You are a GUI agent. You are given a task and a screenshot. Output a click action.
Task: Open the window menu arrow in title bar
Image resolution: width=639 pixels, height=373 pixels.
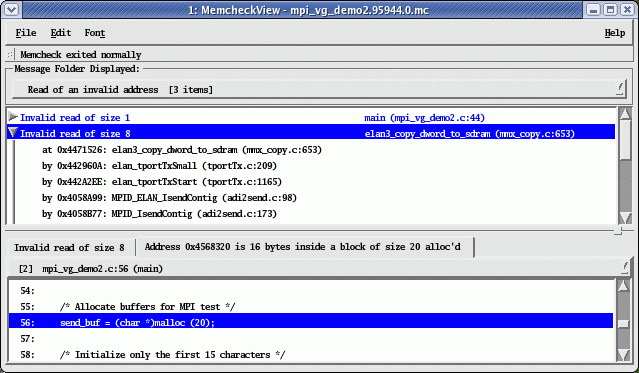point(11,10)
